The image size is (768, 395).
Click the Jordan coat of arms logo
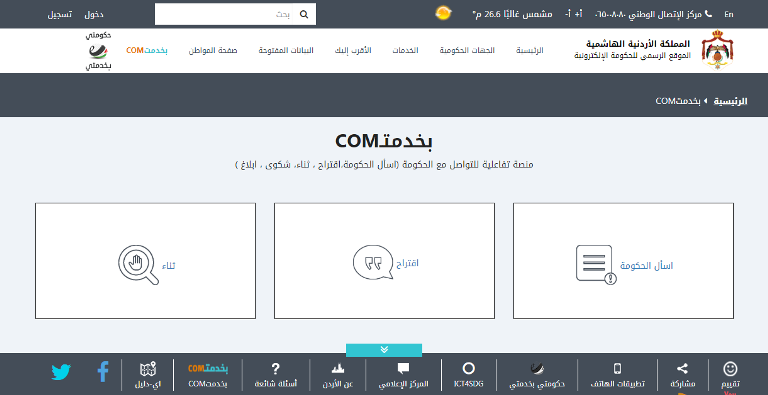(717, 49)
